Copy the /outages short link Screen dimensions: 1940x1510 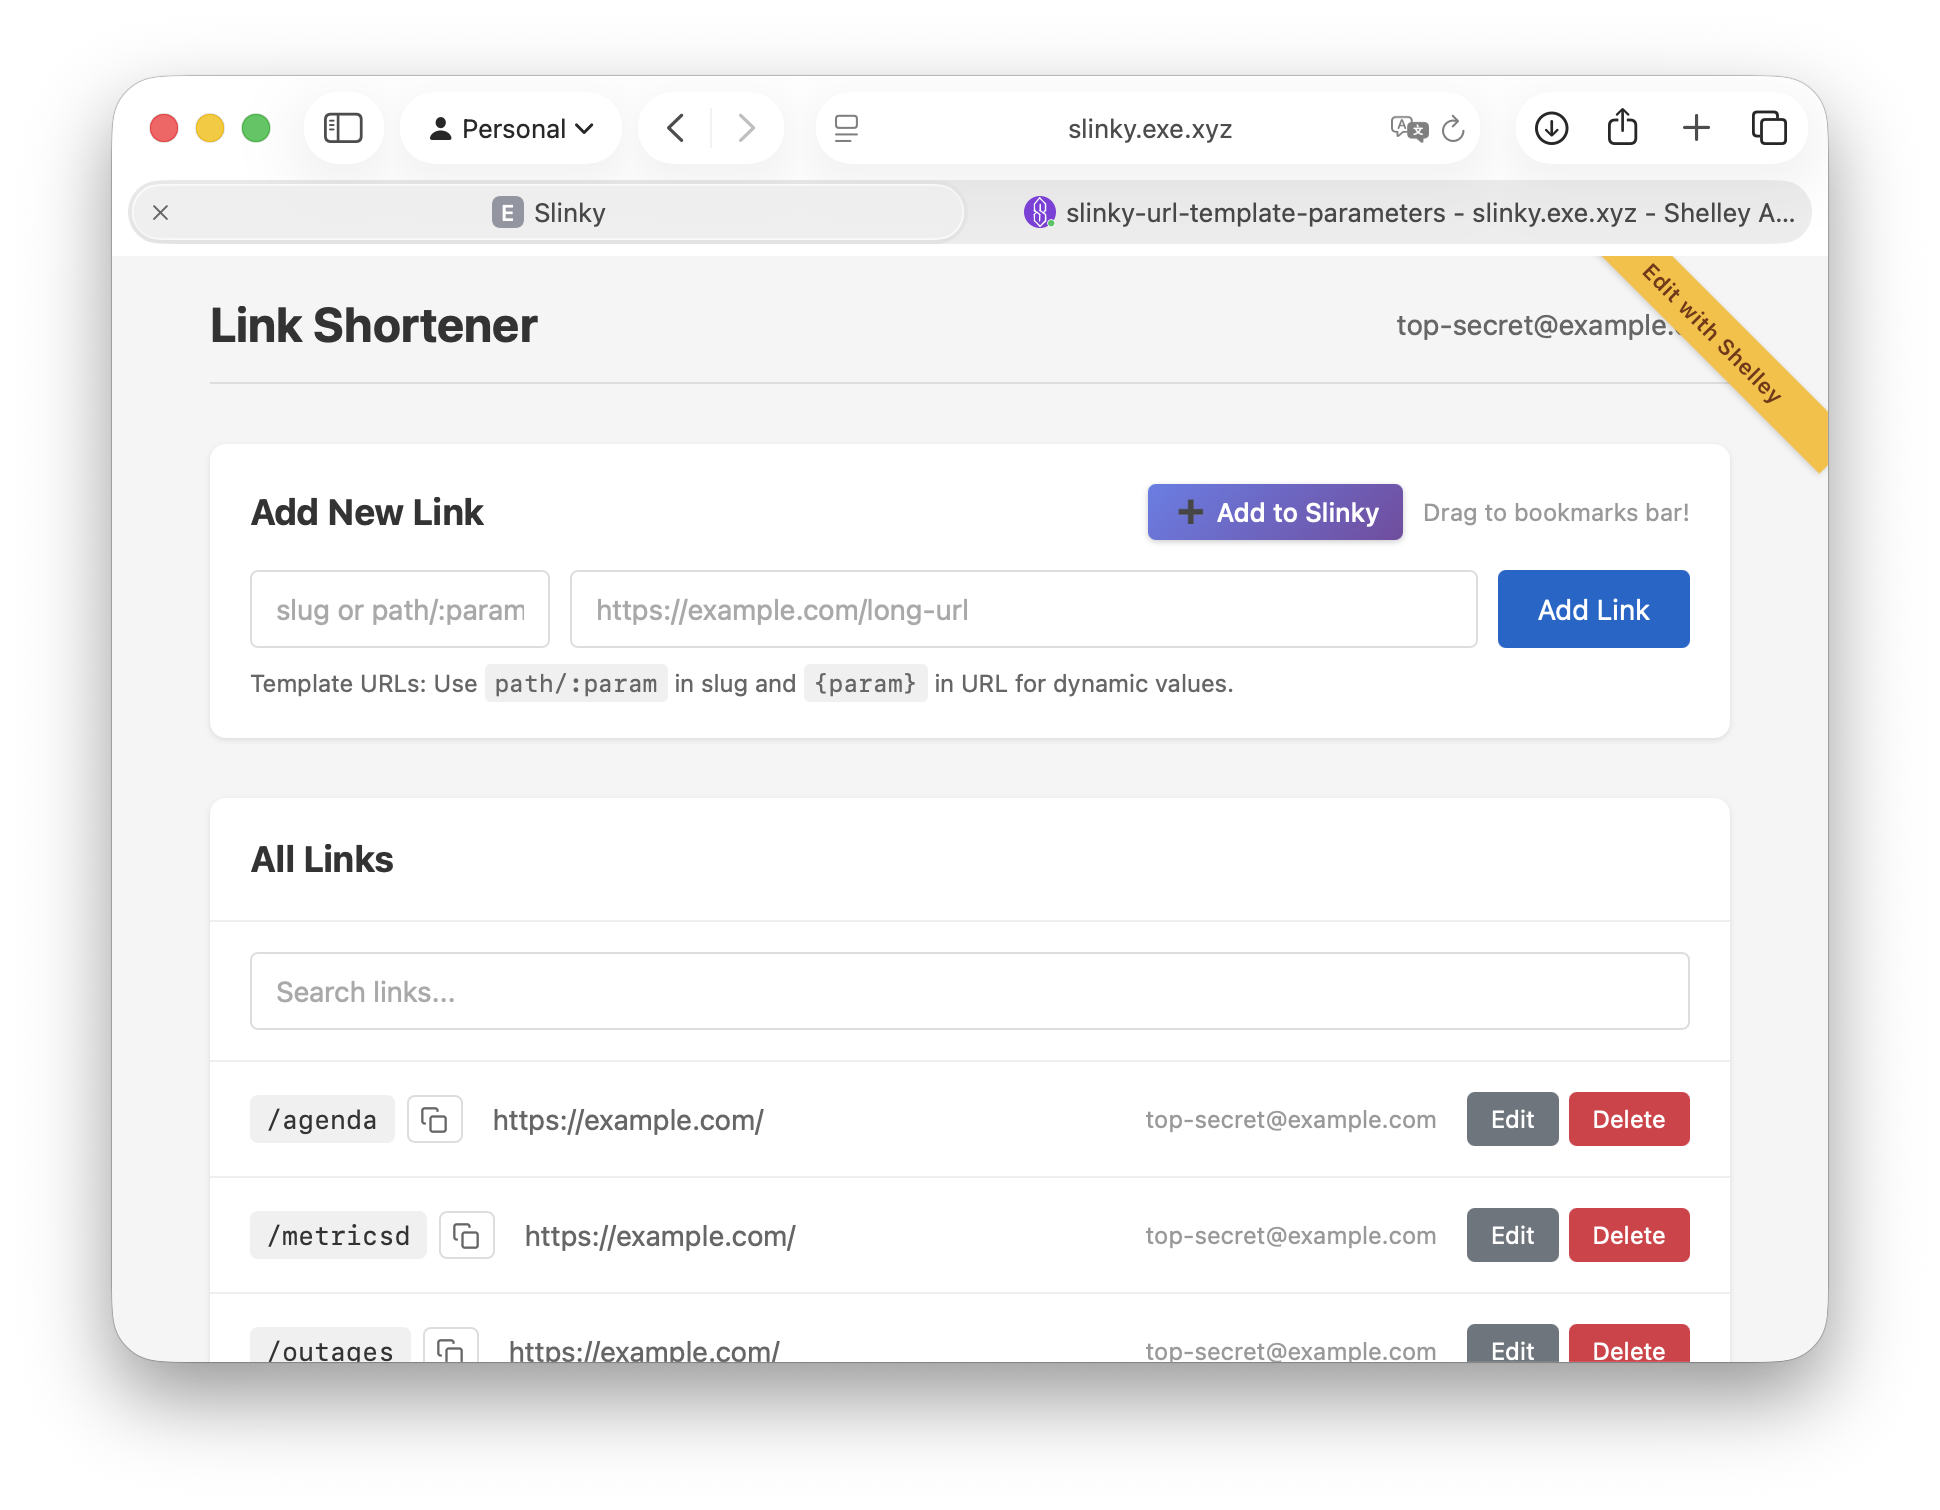click(451, 1348)
